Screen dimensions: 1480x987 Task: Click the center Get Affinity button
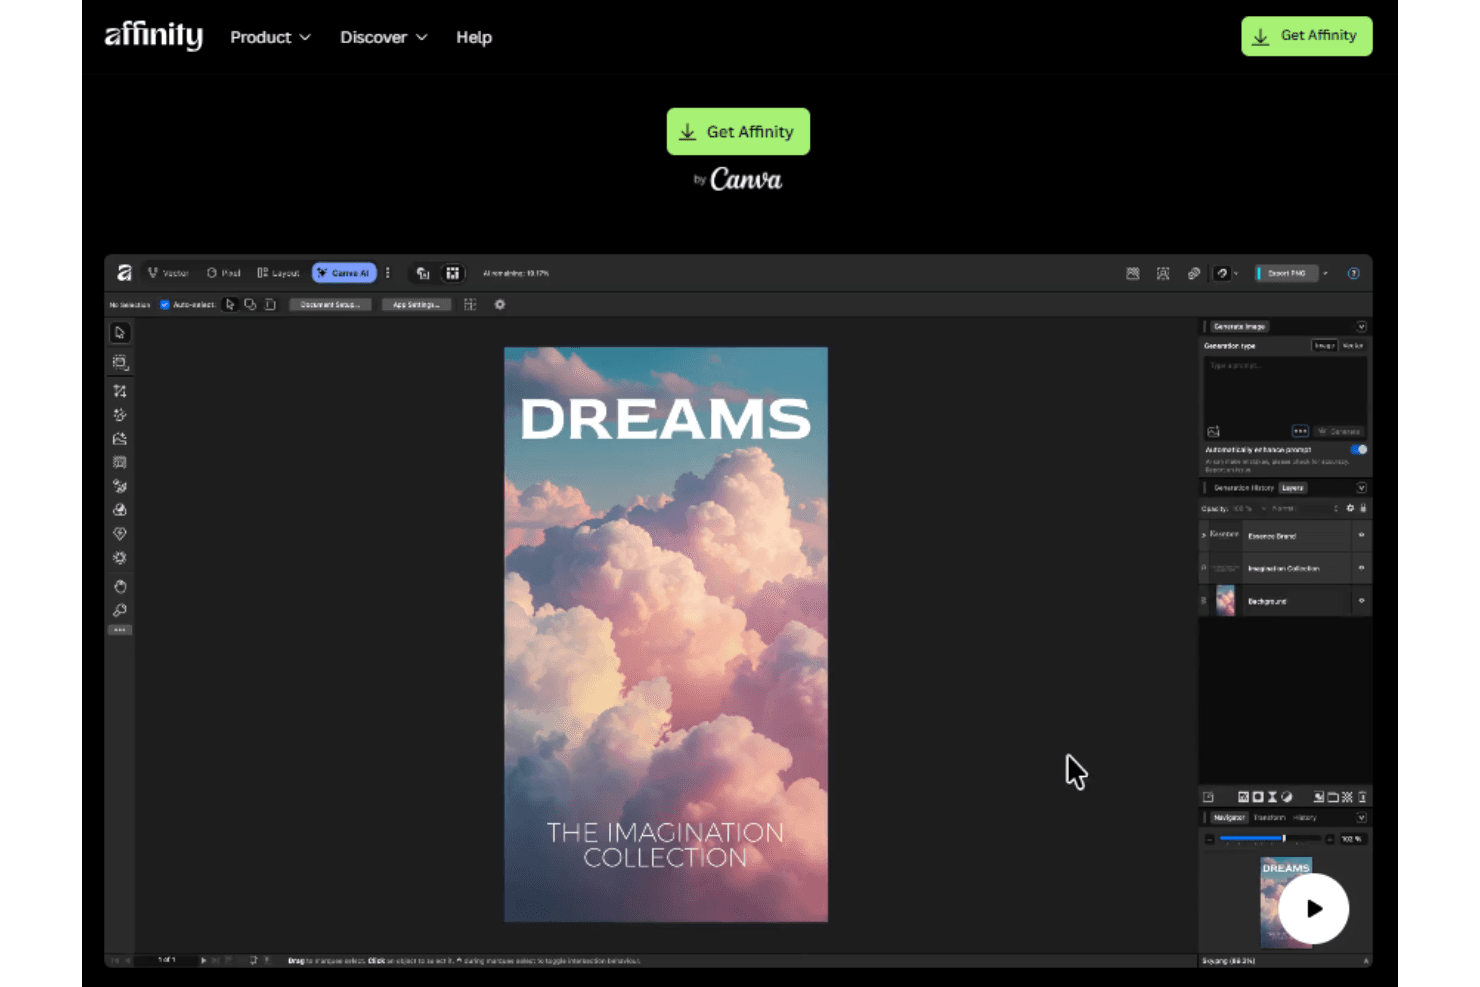(738, 131)
